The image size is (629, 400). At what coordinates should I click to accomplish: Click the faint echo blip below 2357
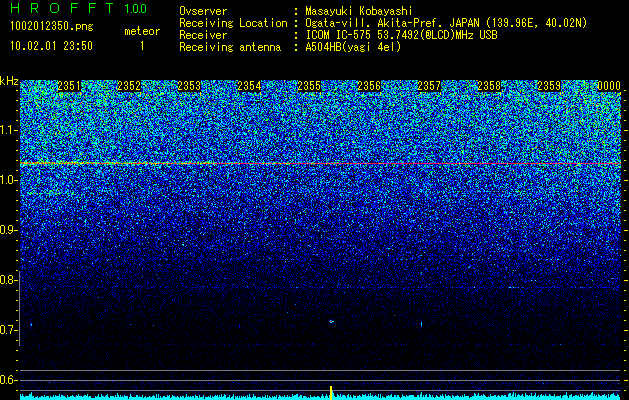click(421, 324)
